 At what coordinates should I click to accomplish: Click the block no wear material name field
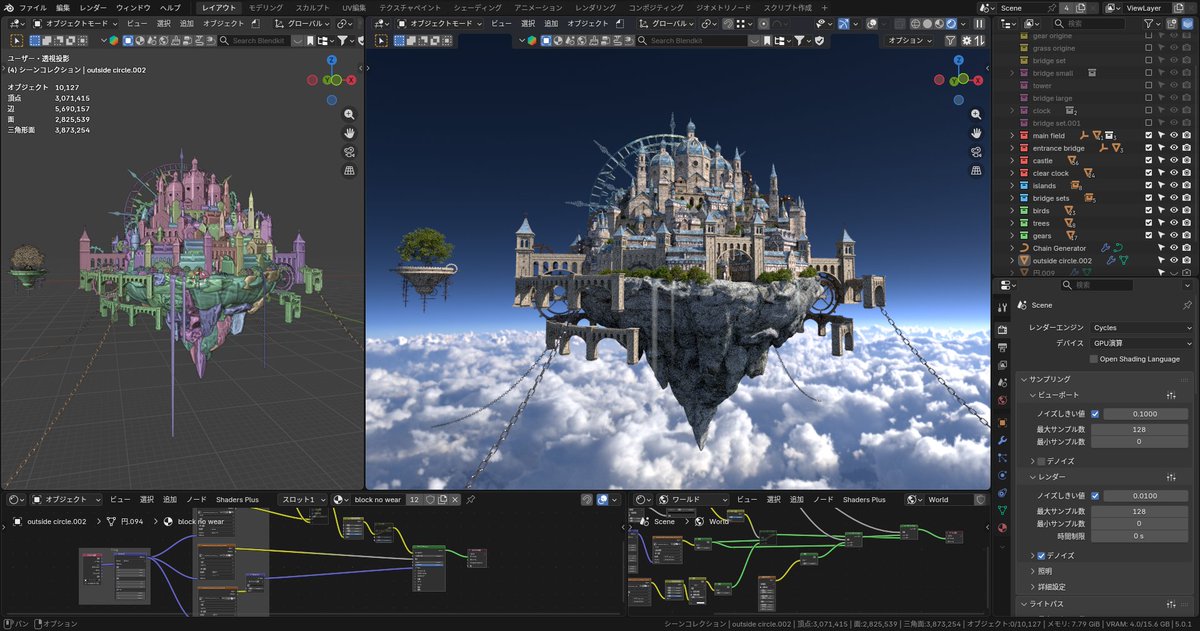click(x=378, y=499)
